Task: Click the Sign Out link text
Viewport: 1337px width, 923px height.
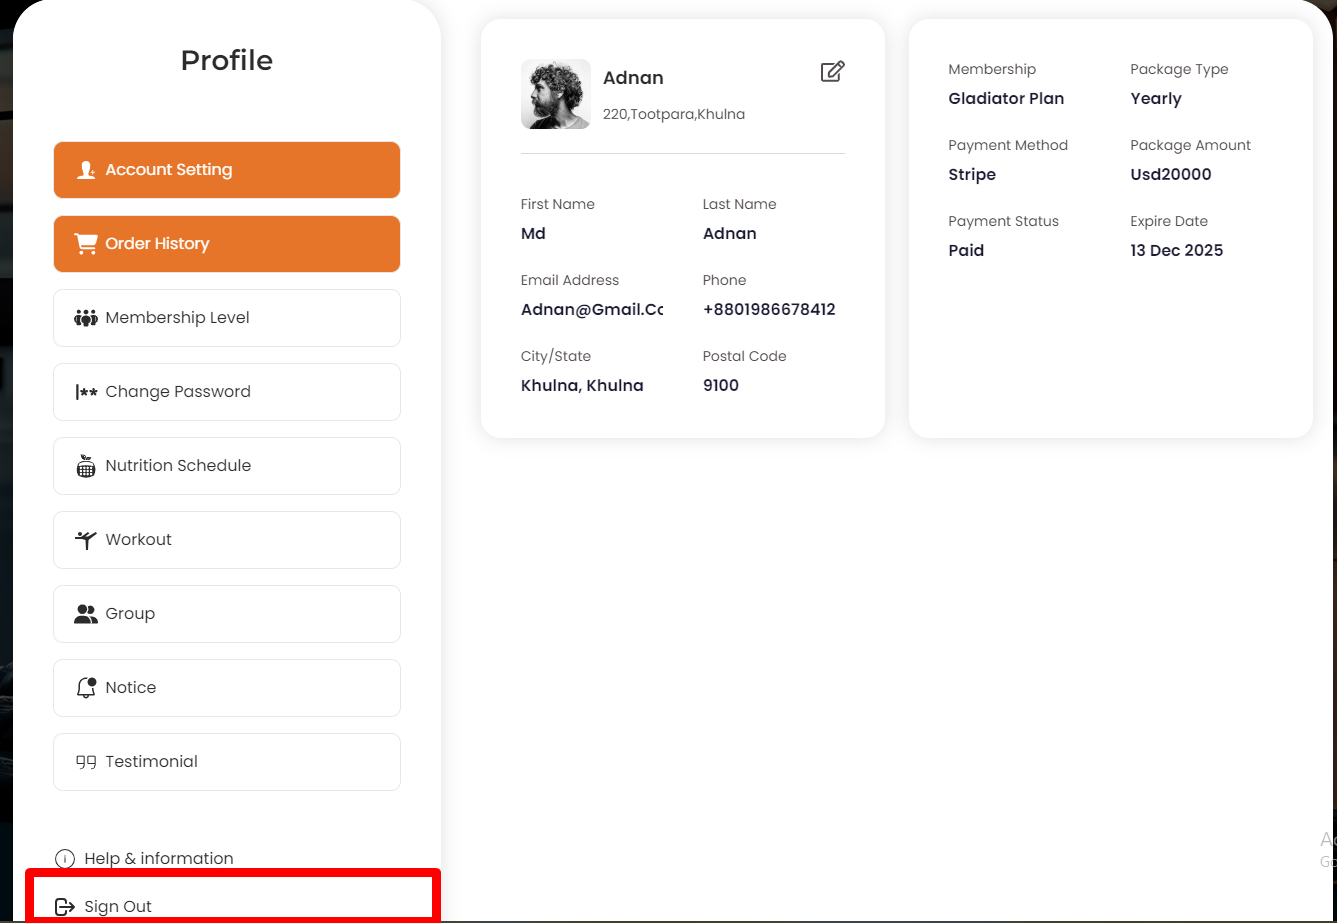Action: [x=118, y=907]
